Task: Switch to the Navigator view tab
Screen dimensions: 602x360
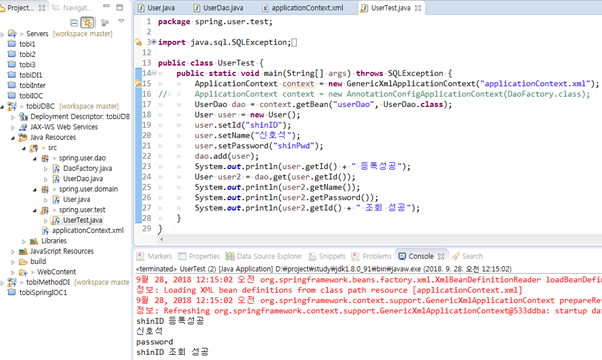Action: click(x=73, y=8)
